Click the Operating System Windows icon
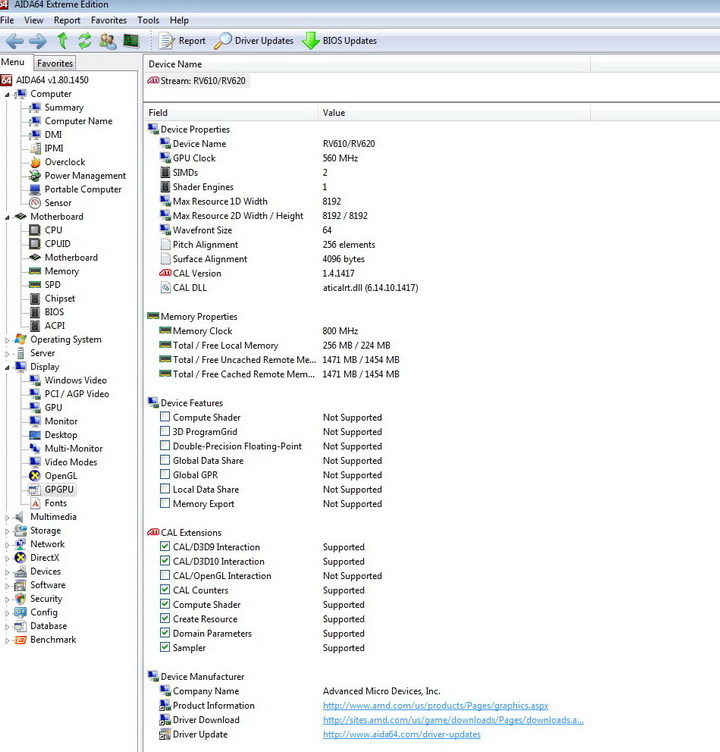720x752 pixels. pyautogui.click(x=20, y=339)
